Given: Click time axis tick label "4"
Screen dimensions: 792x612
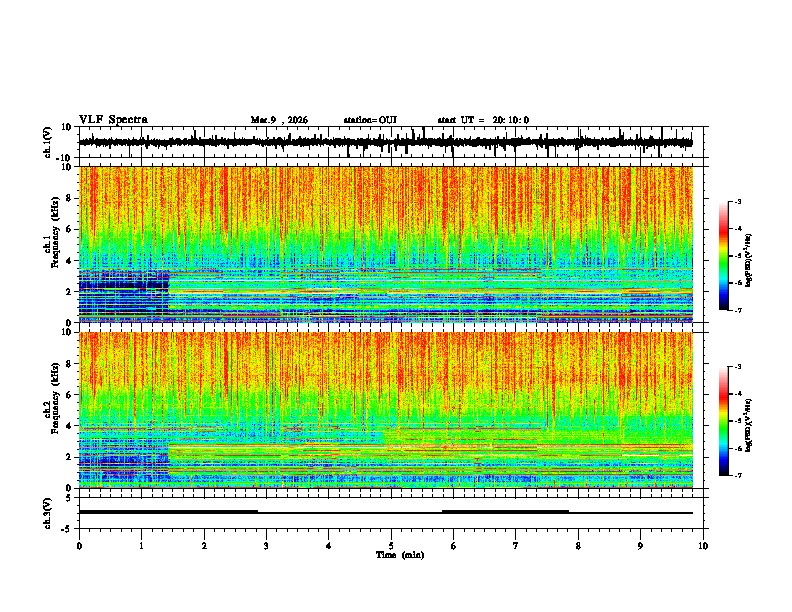Looking at the screenshot, I should 329,546.
